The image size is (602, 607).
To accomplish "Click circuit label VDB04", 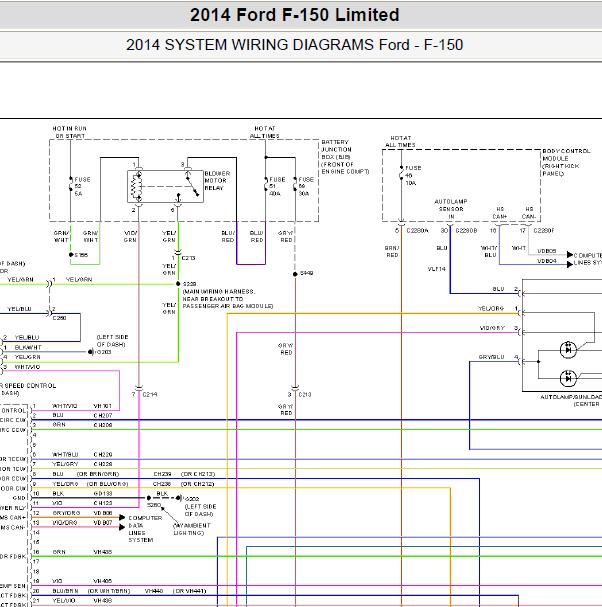I will (x=547, y=261).
